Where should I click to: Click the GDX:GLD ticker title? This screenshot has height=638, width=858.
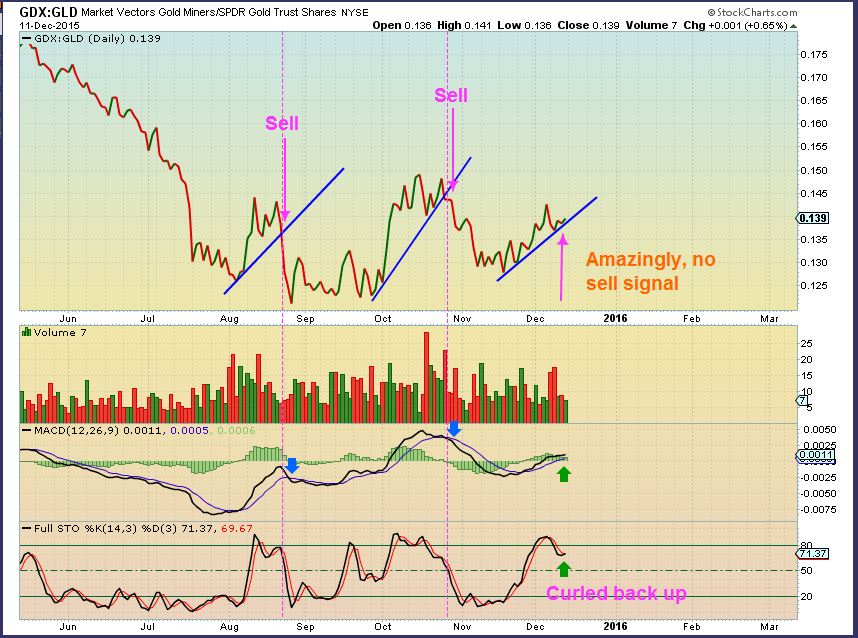click(49, 12)
